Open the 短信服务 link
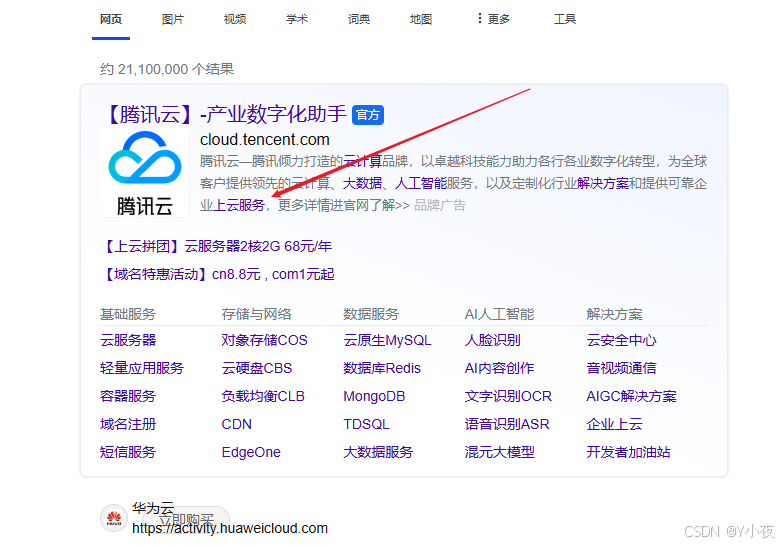The height and width of the screenshot is (545, 781). pyautogui.click(x=128, y=451)
